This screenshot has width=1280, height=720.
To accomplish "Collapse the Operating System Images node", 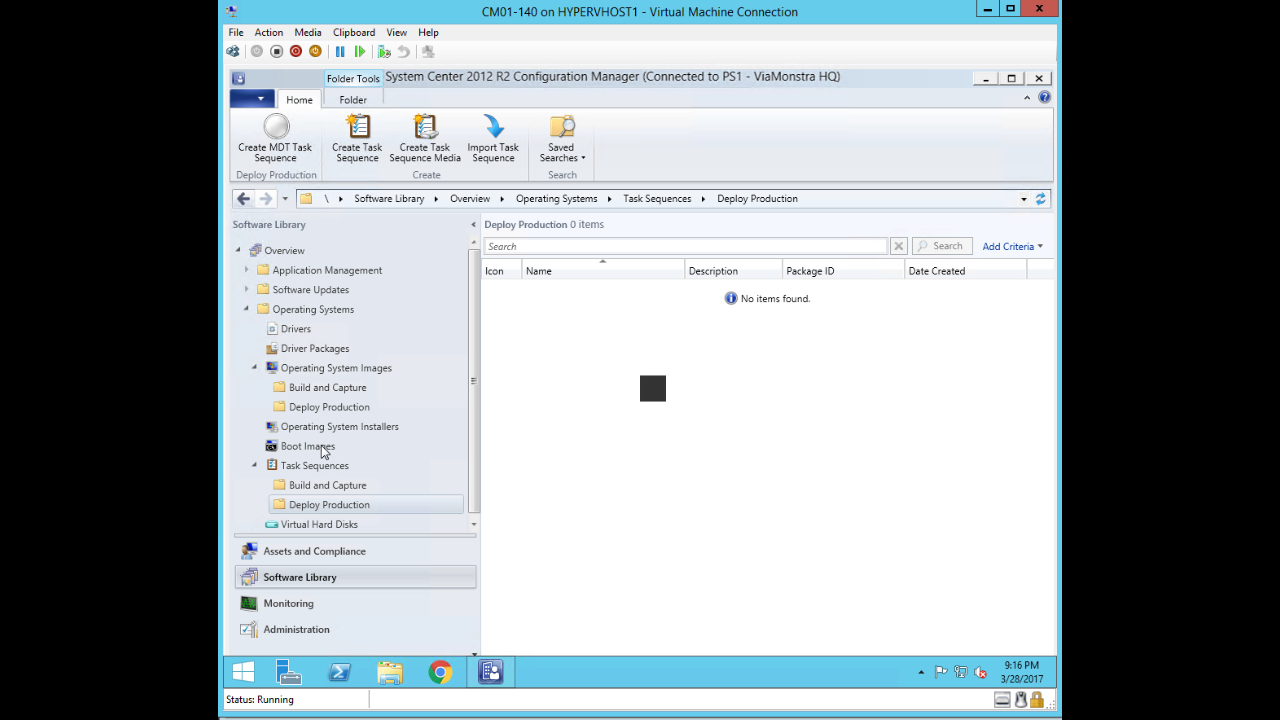I will pyautogui.click(x=254, y=368).
